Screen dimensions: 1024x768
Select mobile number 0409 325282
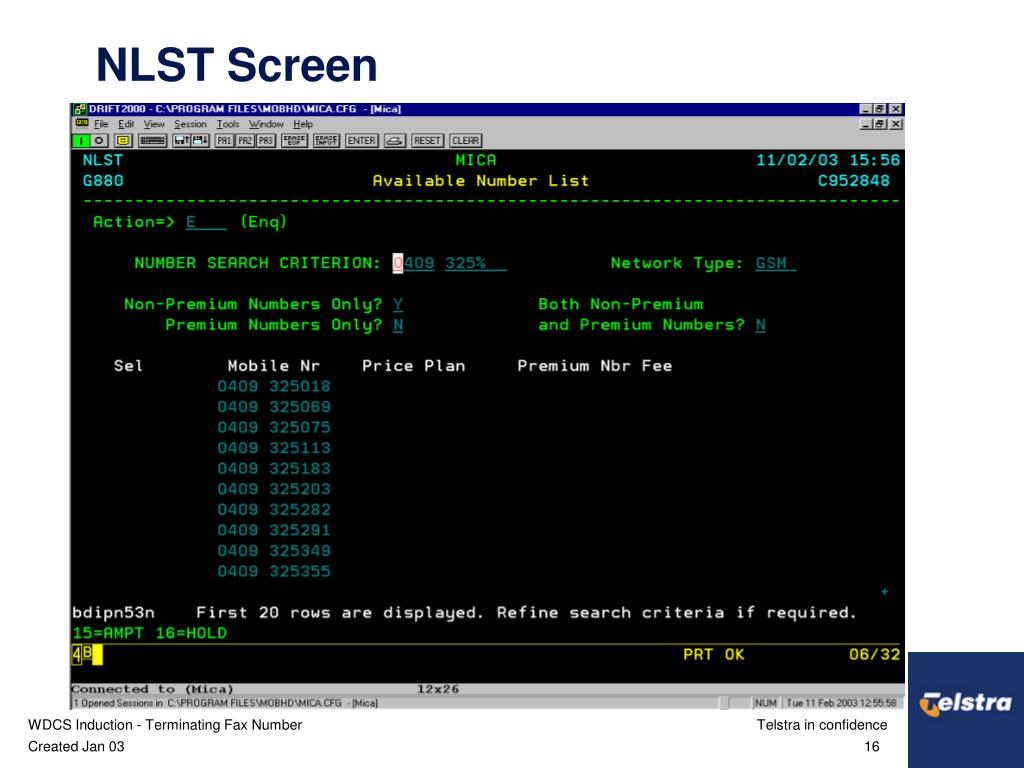[274, 510]
